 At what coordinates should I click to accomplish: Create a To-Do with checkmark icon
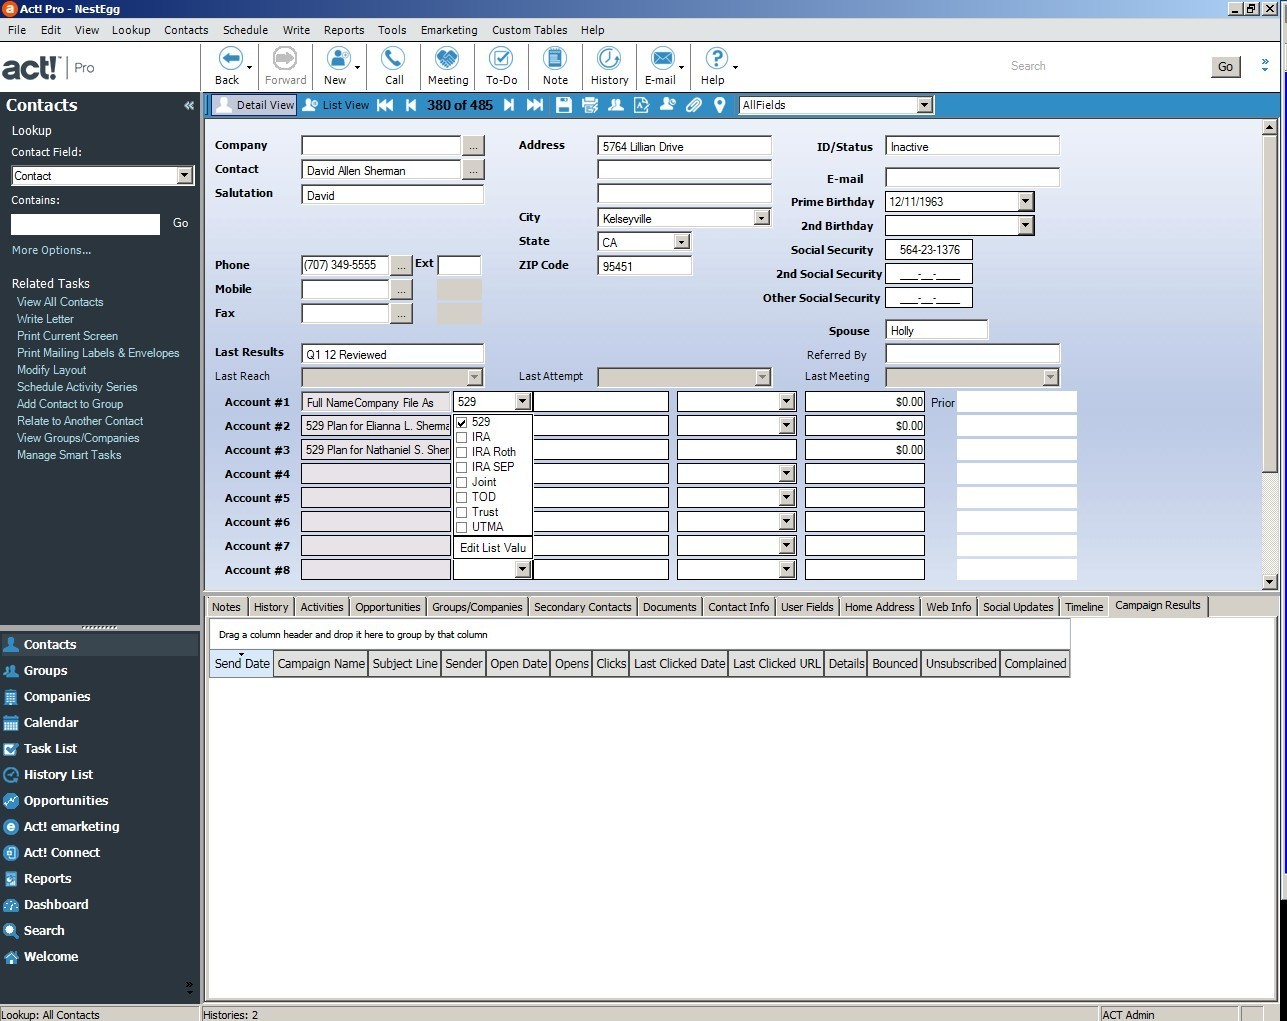[x=501, y=59]
